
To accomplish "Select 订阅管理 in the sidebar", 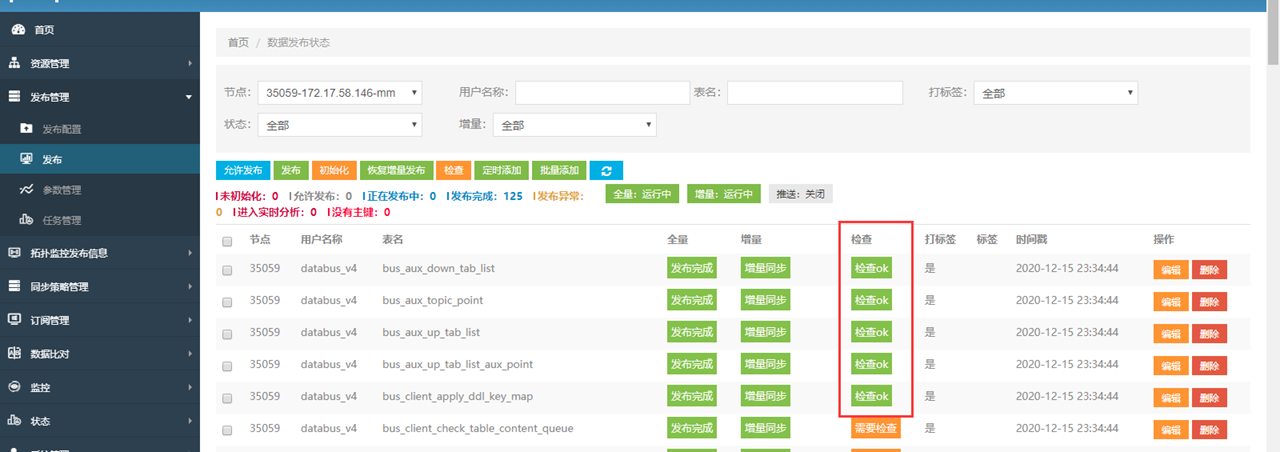I will [x=49, y=321].
